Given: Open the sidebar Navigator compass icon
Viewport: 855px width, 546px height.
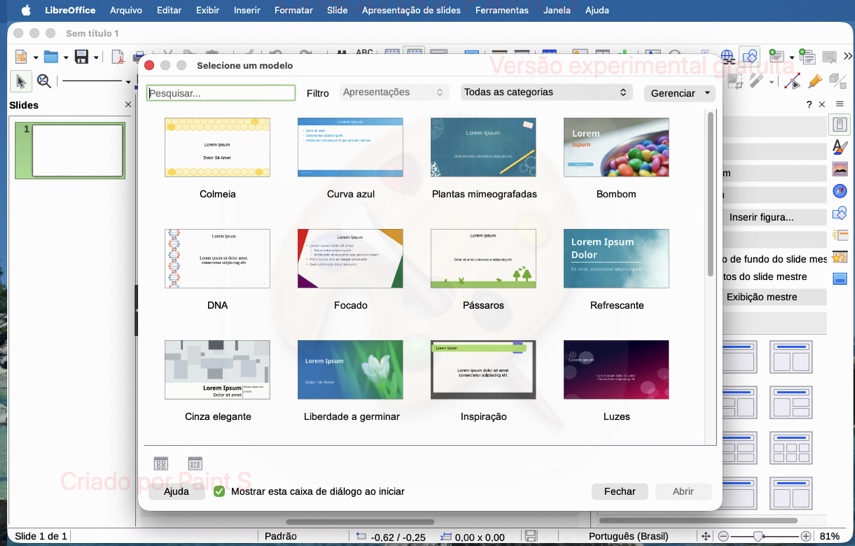Looking at the screenshot, I should coord(840,191).
